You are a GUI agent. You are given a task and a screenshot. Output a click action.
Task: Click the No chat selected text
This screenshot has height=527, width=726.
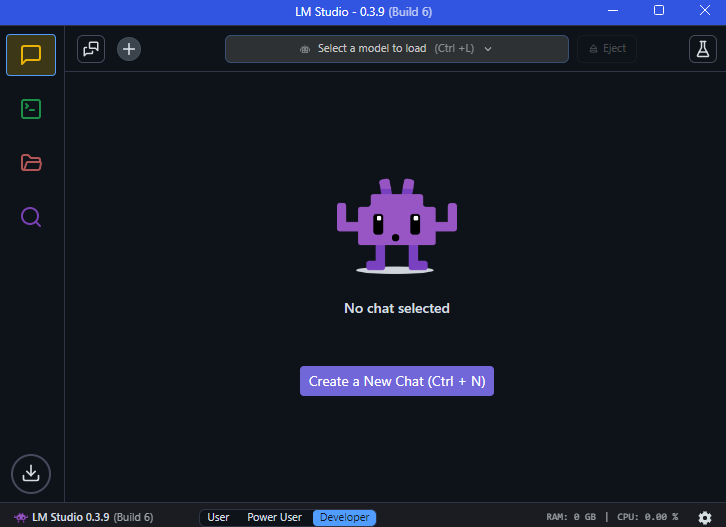point(397,308)
